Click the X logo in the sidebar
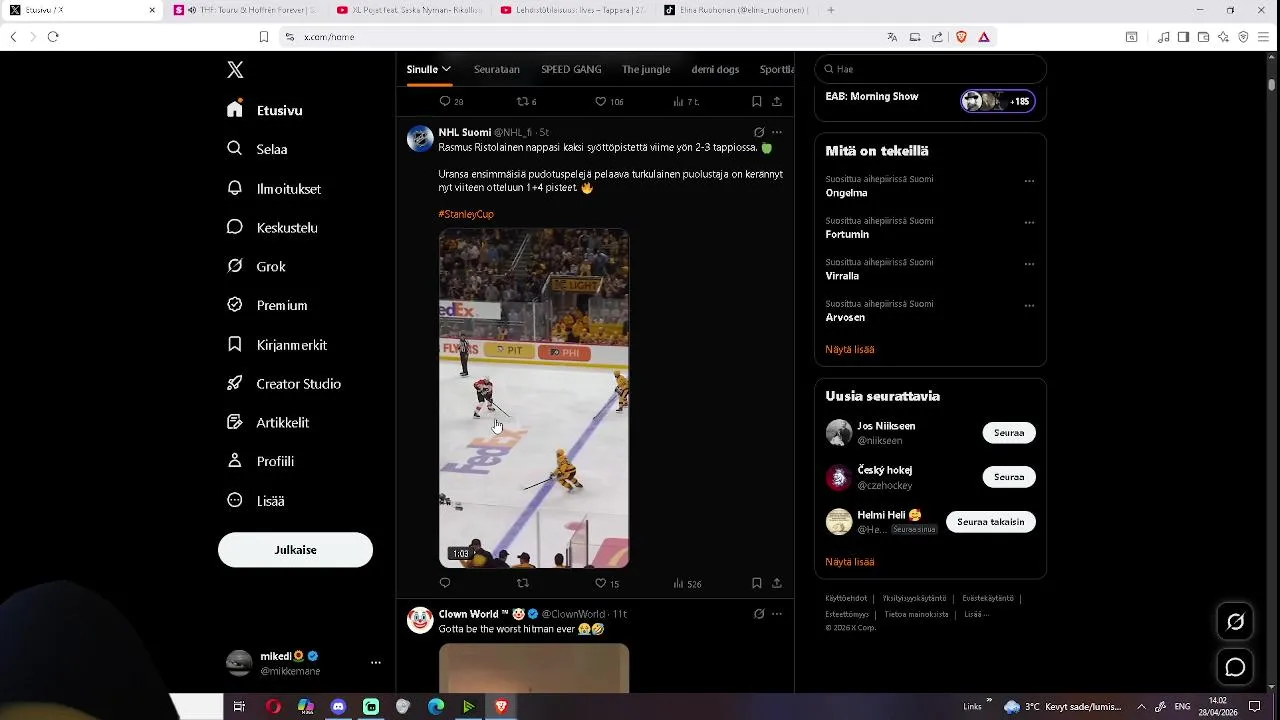The image size is (1280, 720). pos(235,70)
